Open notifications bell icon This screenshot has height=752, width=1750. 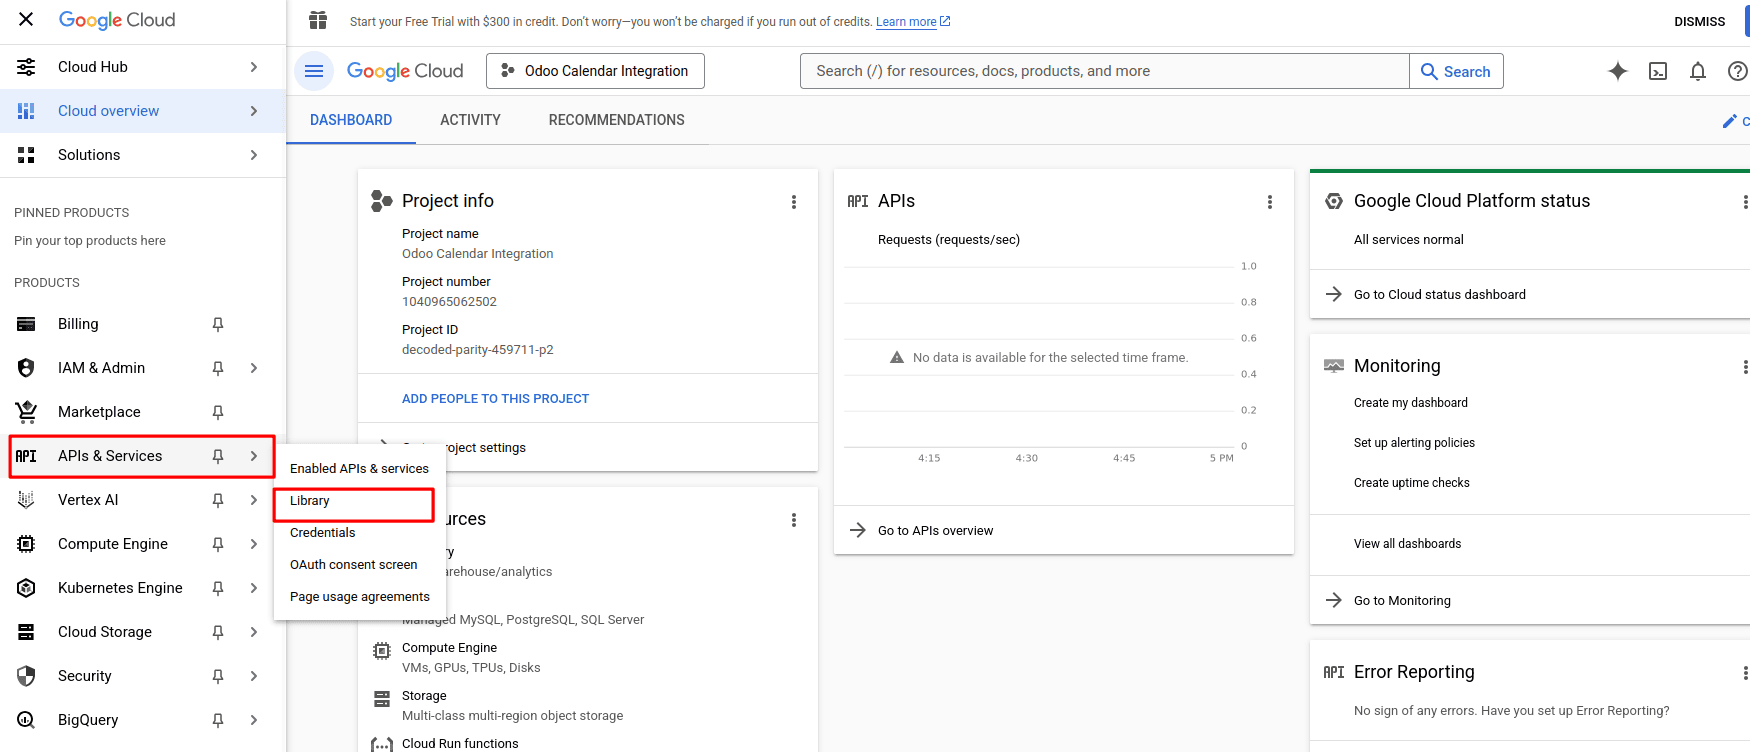tap(1698, 71)
